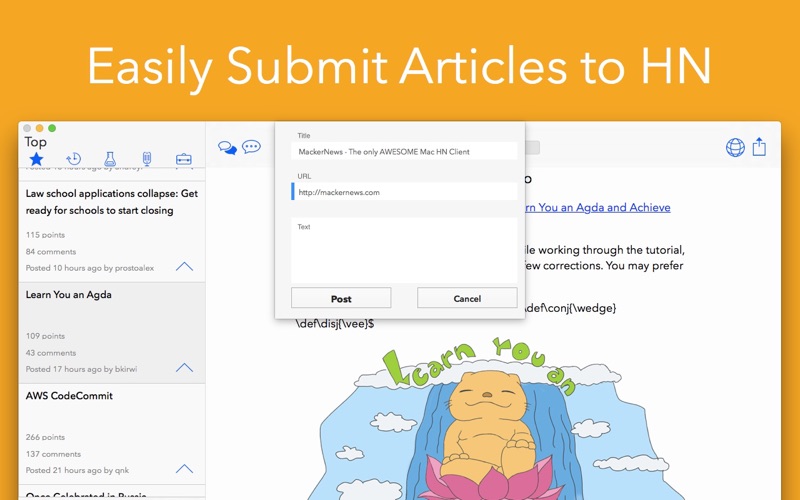Click the green maximize window button
Screen dimensions: 800x500
(52, 128)
